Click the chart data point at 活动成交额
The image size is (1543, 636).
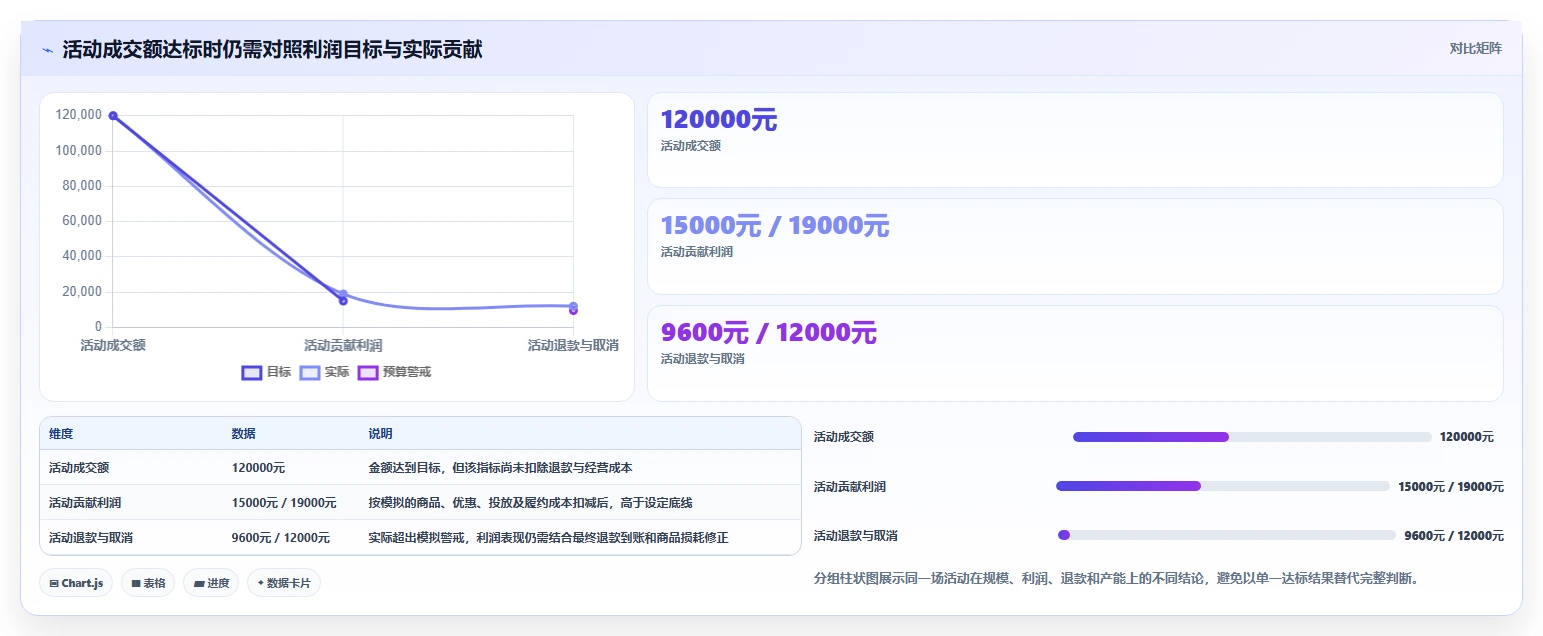point(113,116)
